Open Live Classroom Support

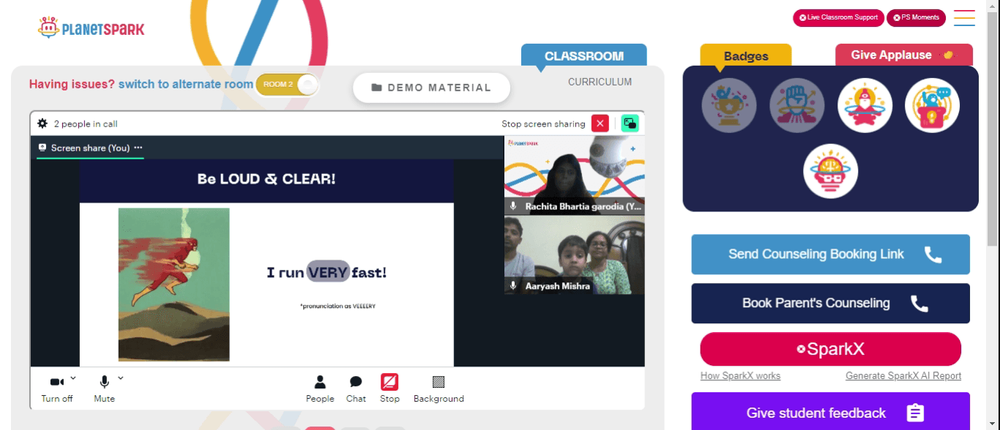click(x=837, y=17)
